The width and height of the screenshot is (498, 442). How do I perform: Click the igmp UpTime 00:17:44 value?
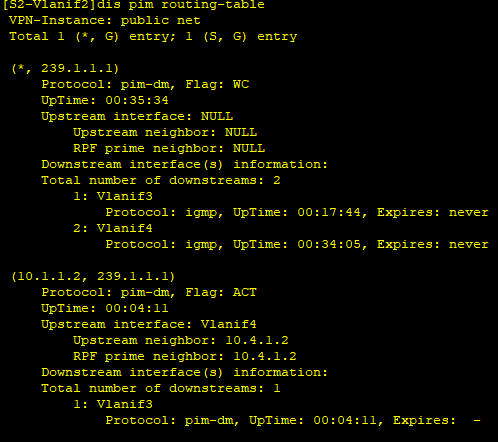[329, 212]
